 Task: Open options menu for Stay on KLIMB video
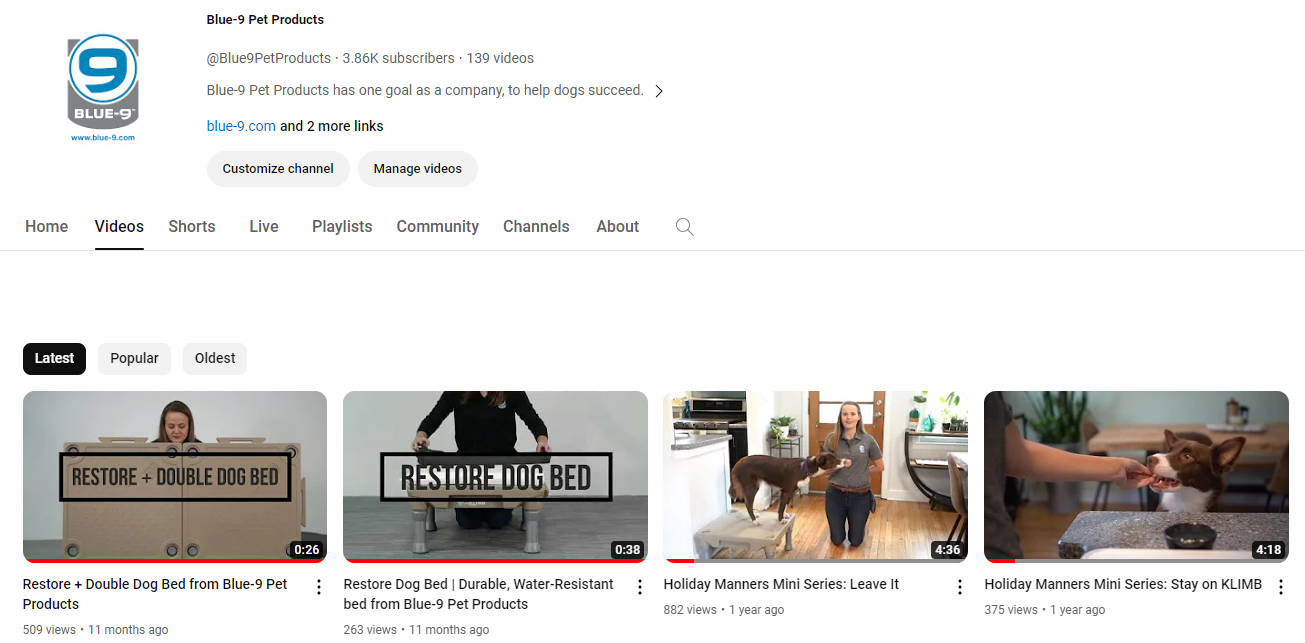pyautogui.click(x=1280, y=587)
